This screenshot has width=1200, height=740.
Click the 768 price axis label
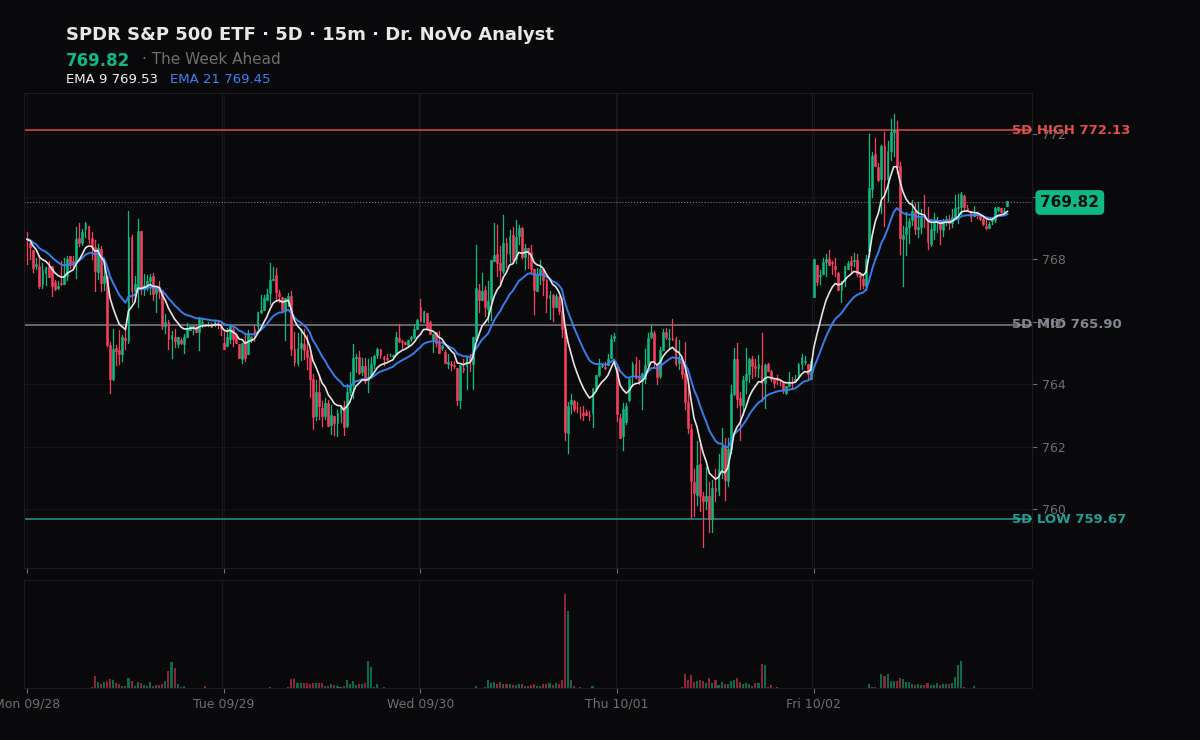click(1054, 260)
